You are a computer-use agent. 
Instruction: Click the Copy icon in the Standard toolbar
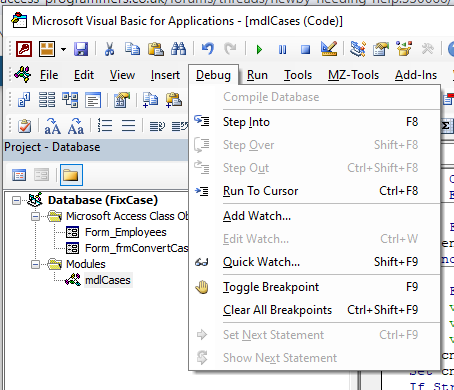click(133, 49)
